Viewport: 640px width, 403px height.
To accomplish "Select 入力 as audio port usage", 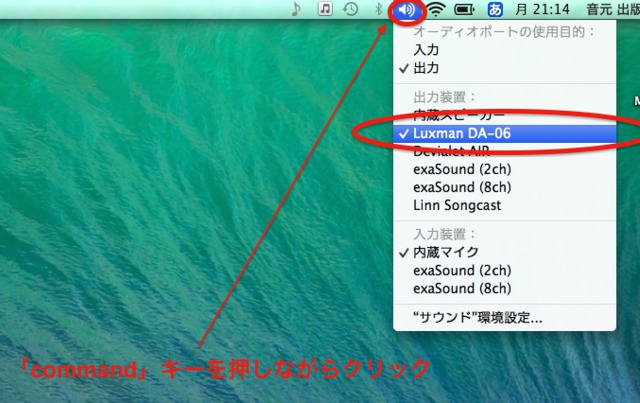I will point(504,50).
